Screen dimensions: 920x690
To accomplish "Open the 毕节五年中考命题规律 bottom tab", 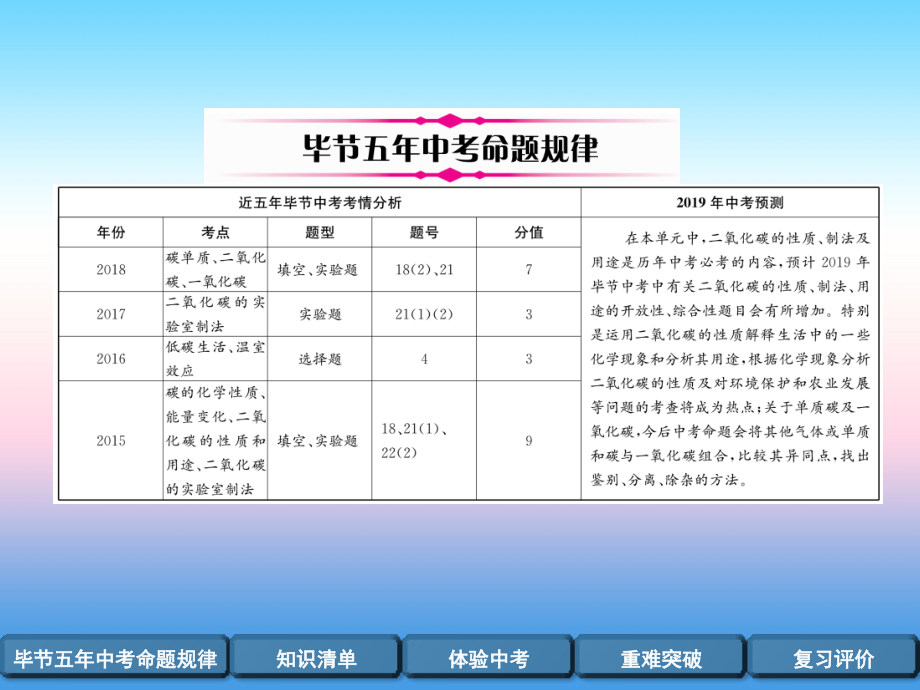I will click(x=114, y=658).
